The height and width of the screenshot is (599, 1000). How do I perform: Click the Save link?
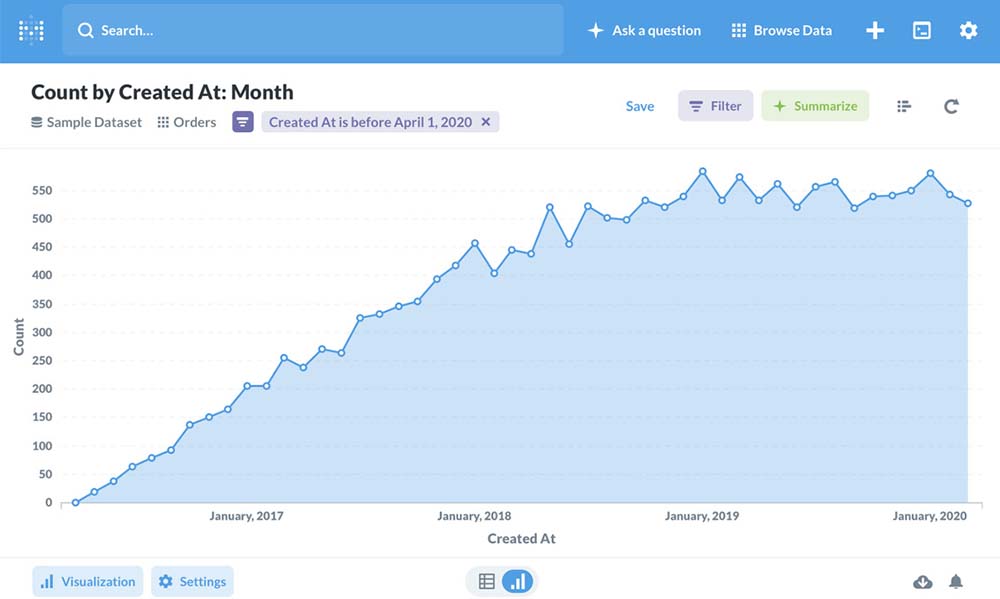click(640, 106)
